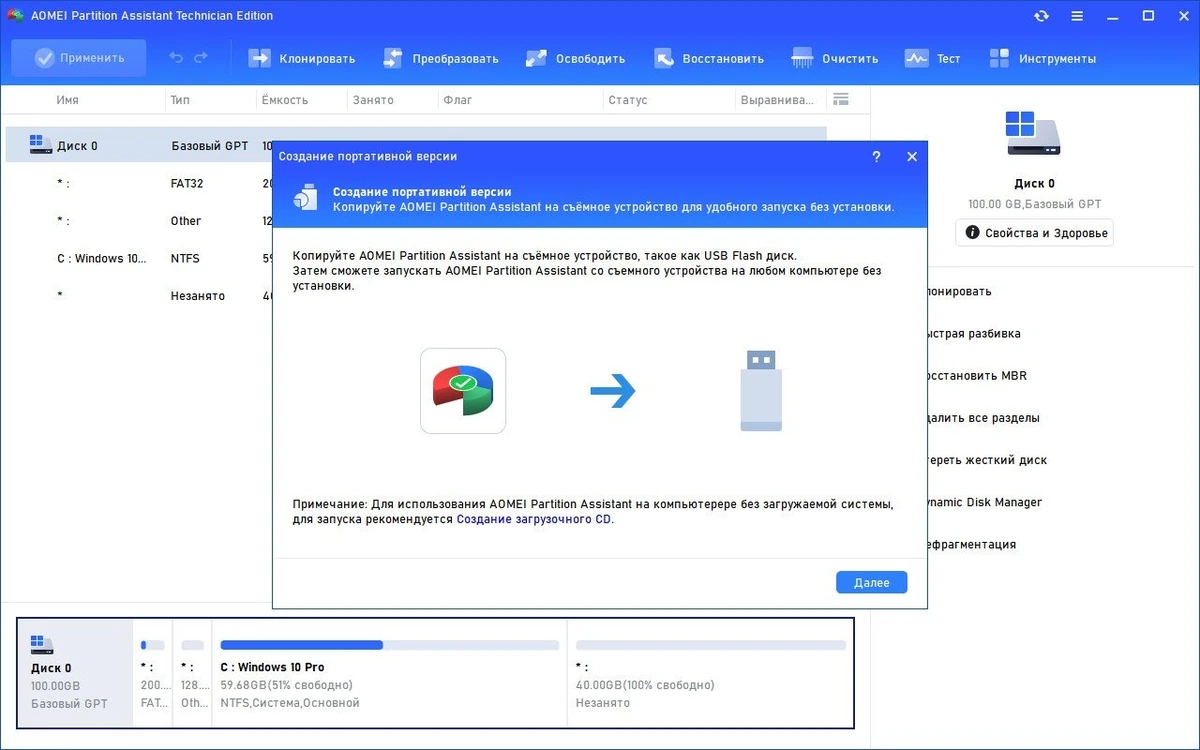Sort by Тип column header
This screenshot has width=1200, height=750.
point(180,100)
